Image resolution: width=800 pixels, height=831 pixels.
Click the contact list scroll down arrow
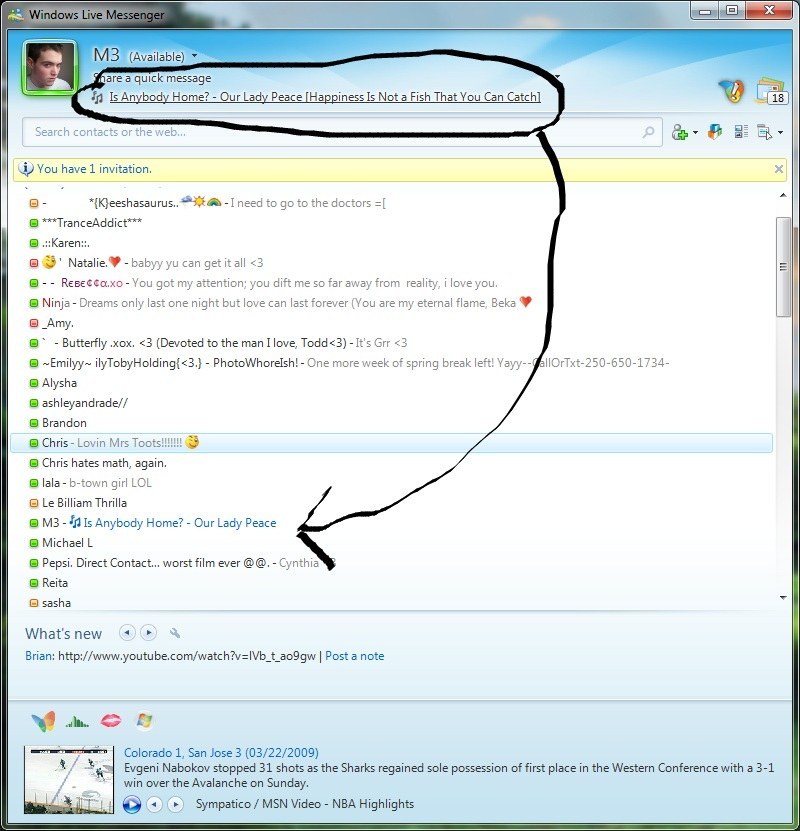click(783, 597)
